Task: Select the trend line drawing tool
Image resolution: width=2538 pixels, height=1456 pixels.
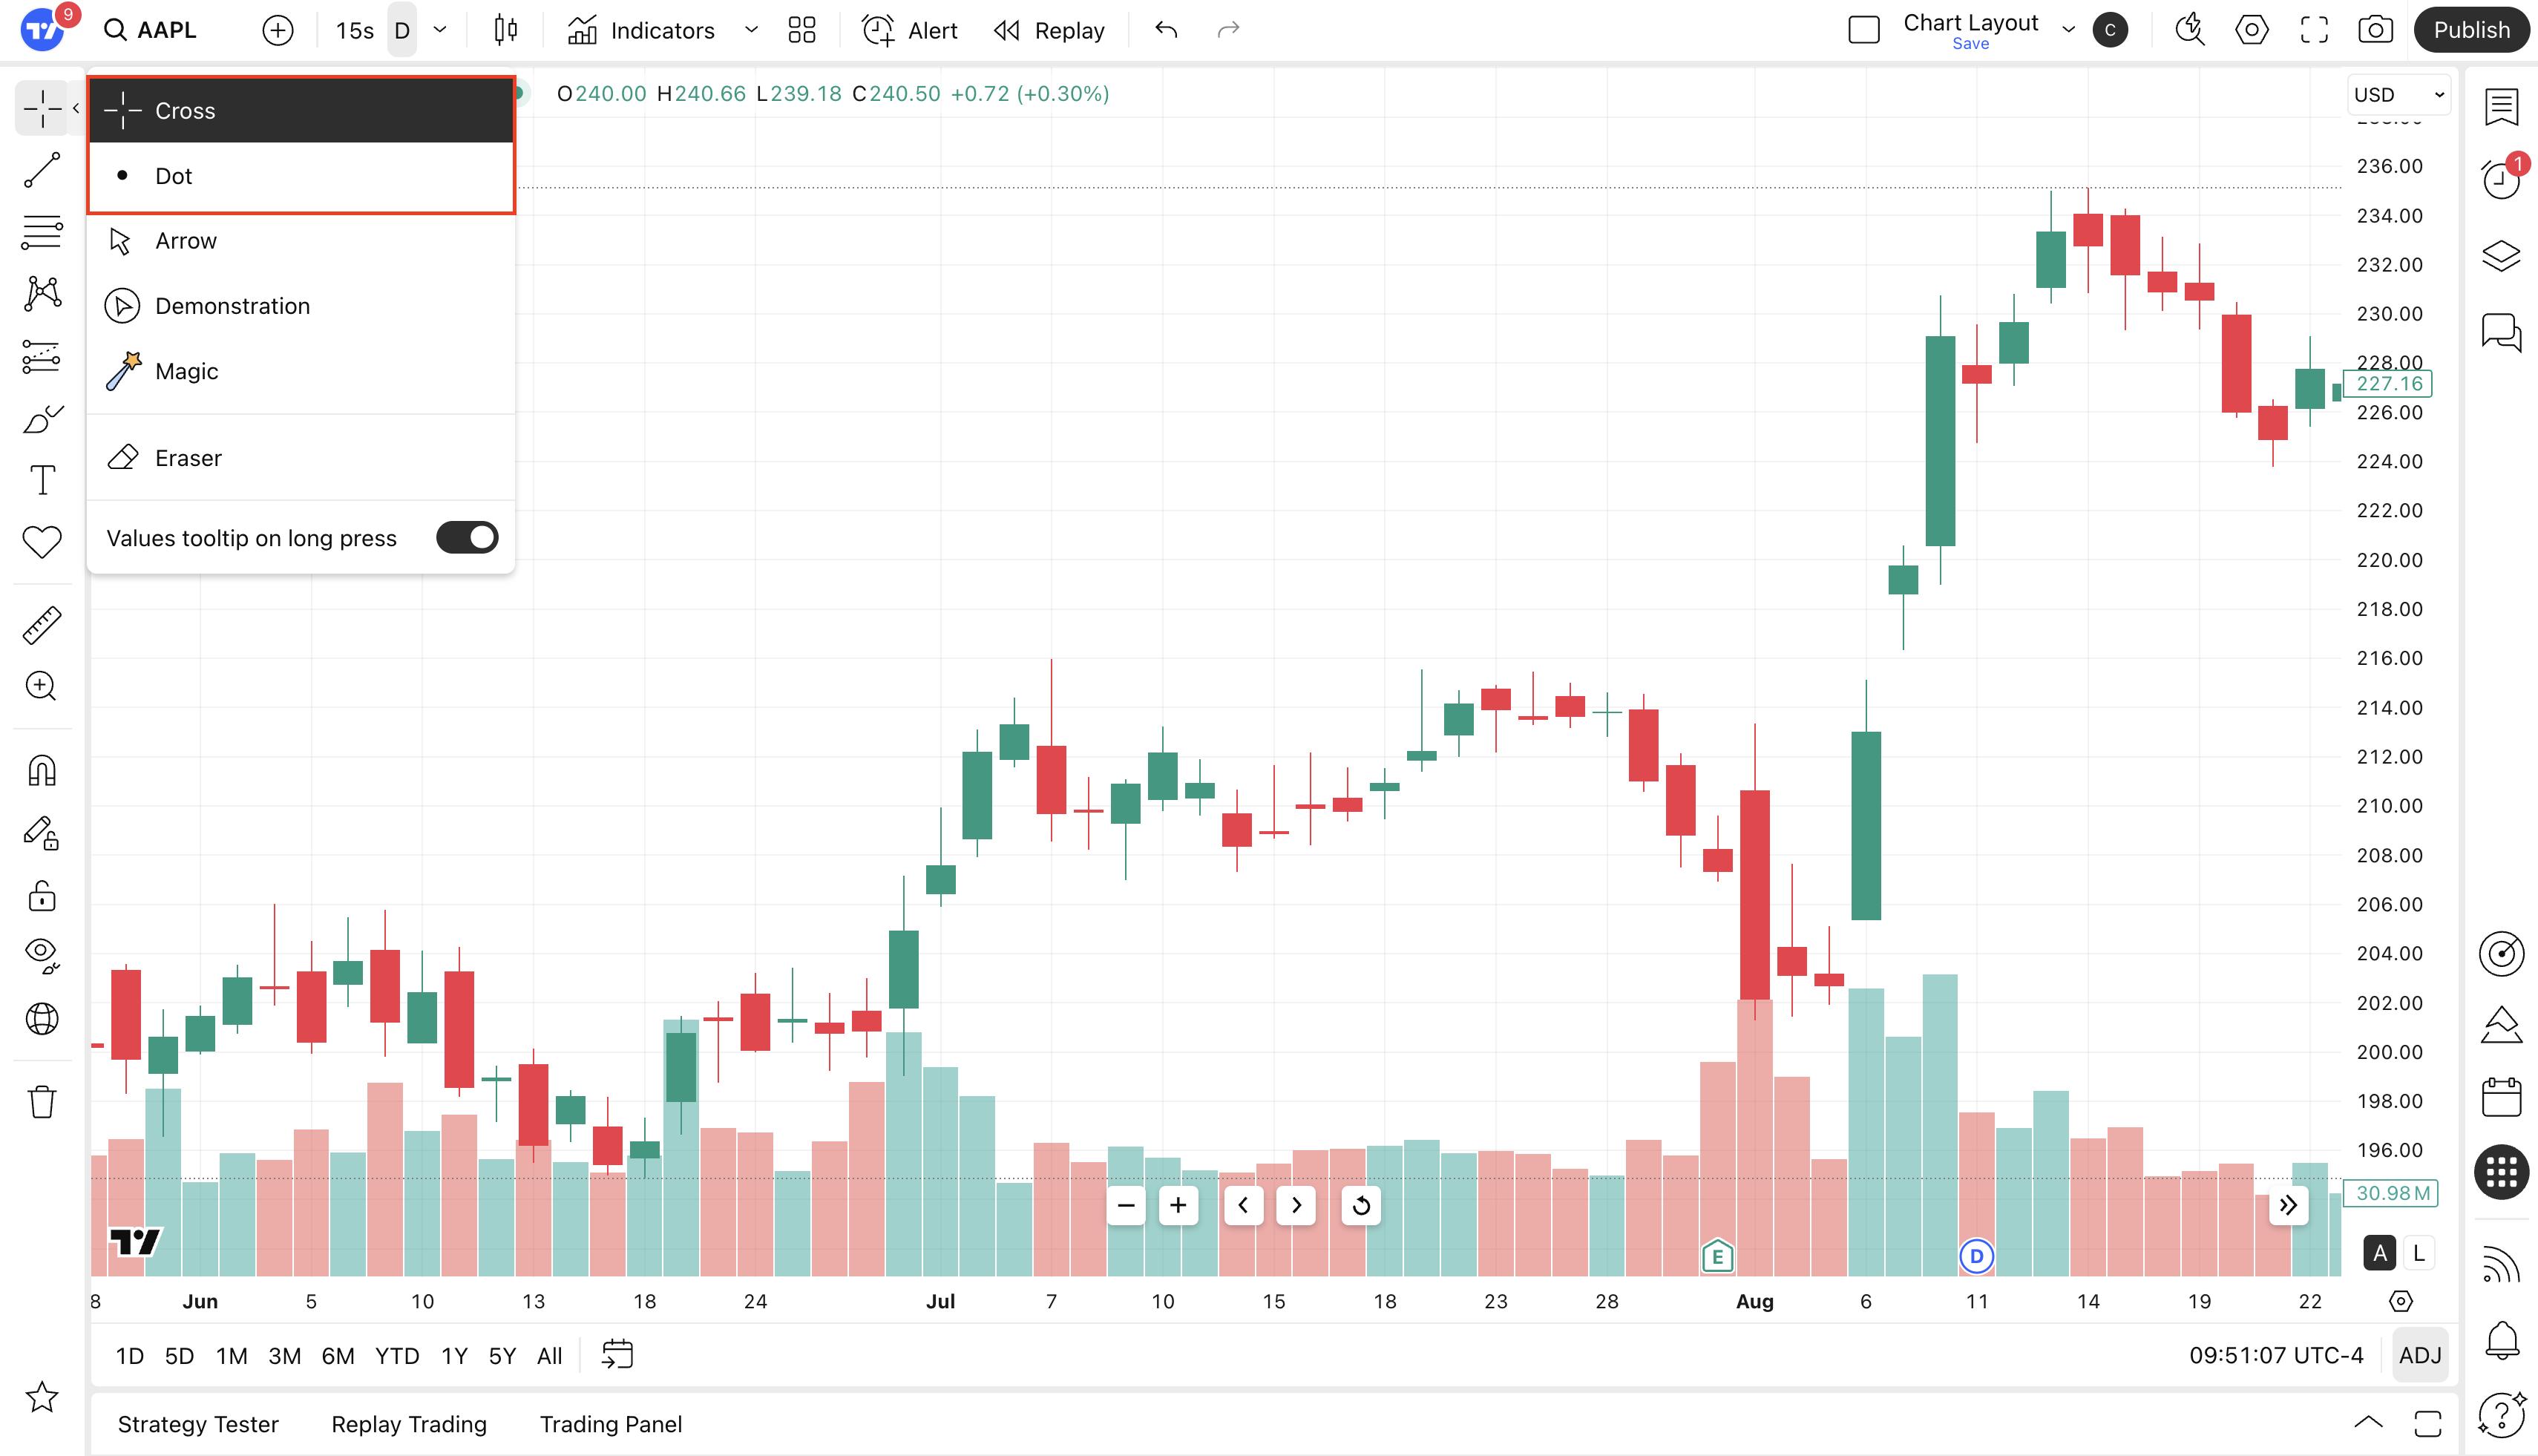Action: [42, 171]
